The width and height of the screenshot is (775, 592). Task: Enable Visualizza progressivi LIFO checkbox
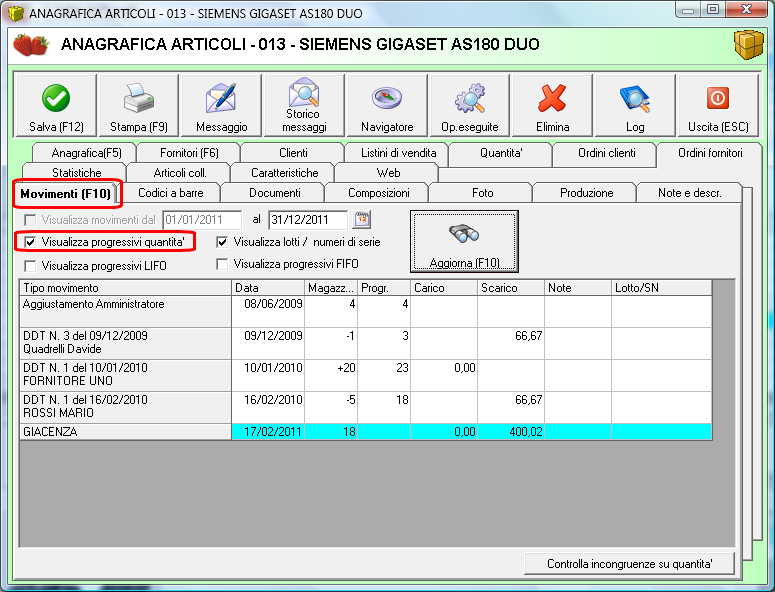[x=30, y=266]
